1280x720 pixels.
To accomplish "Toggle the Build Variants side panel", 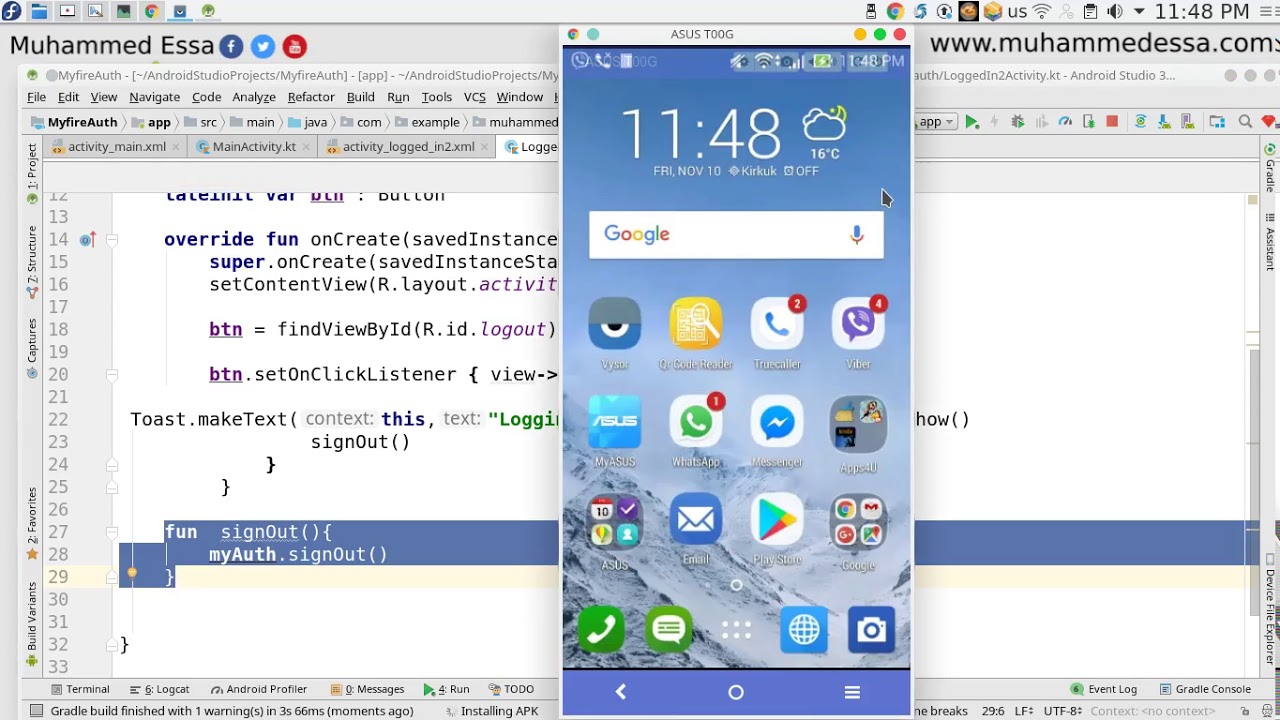I will [32, 624].
